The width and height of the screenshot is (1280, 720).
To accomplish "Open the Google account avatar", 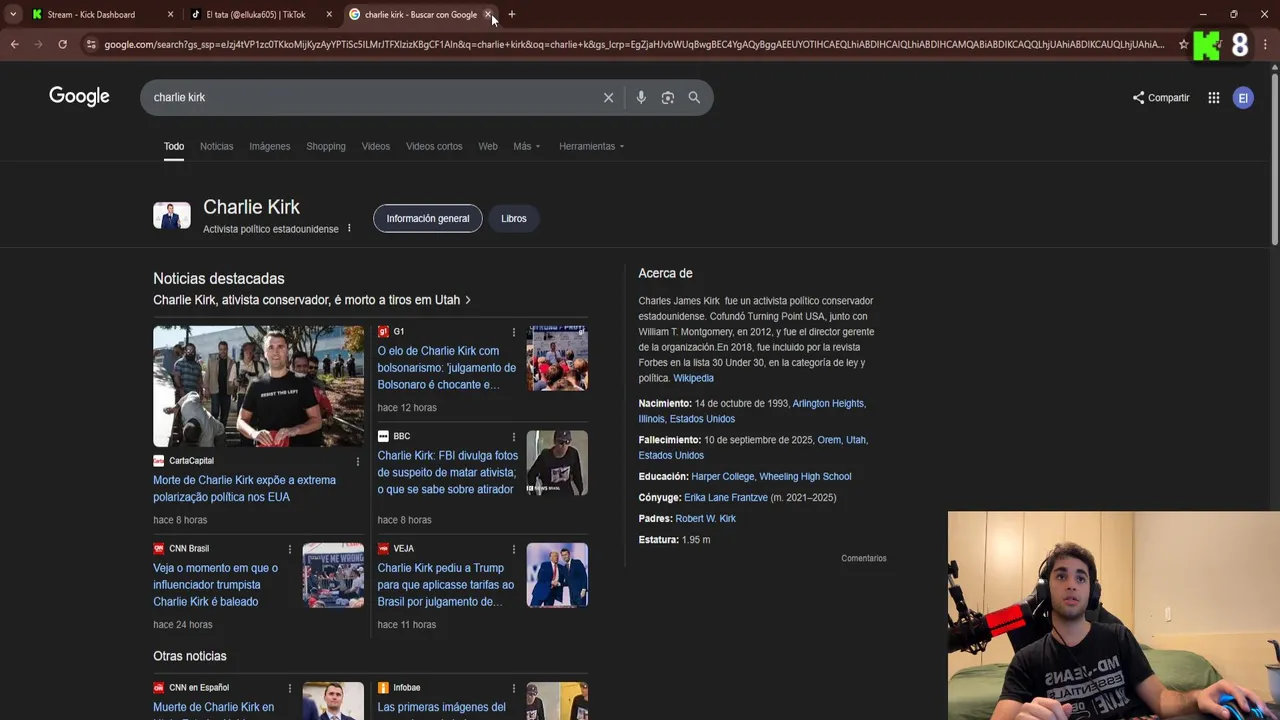I will click(x=1243, y=98).
